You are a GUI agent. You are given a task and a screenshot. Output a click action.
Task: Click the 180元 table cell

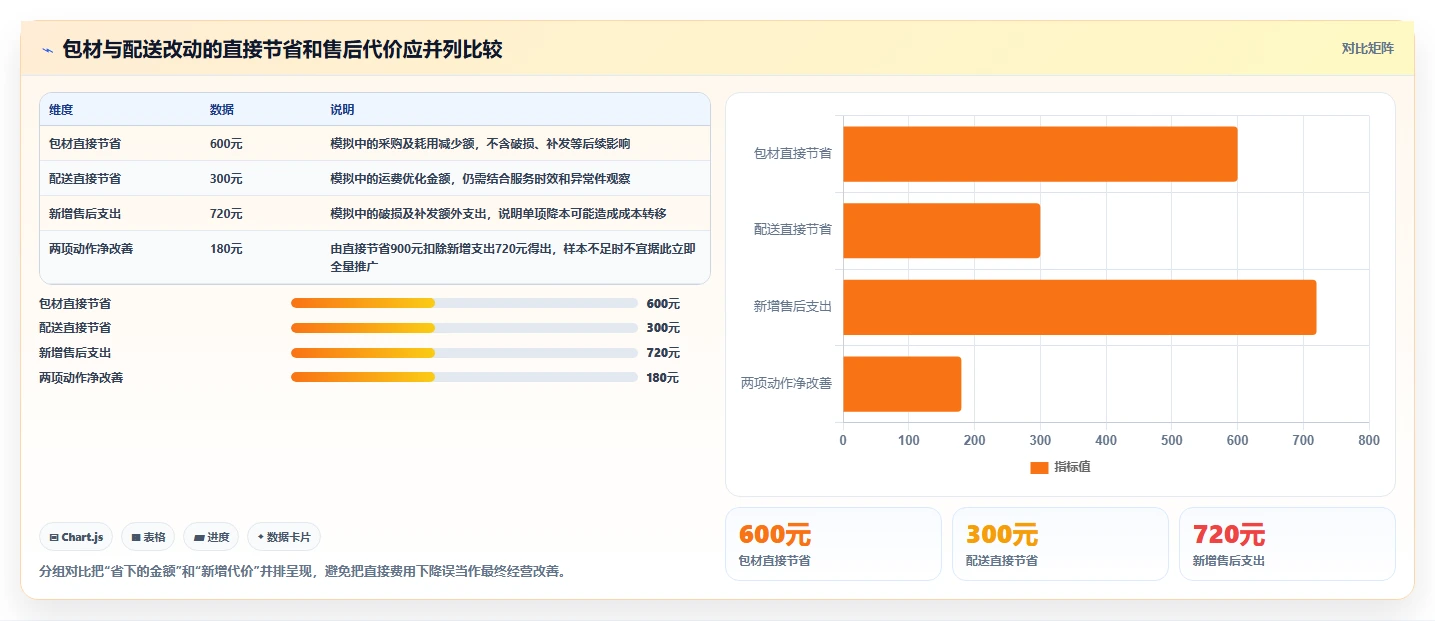[226, 249]
